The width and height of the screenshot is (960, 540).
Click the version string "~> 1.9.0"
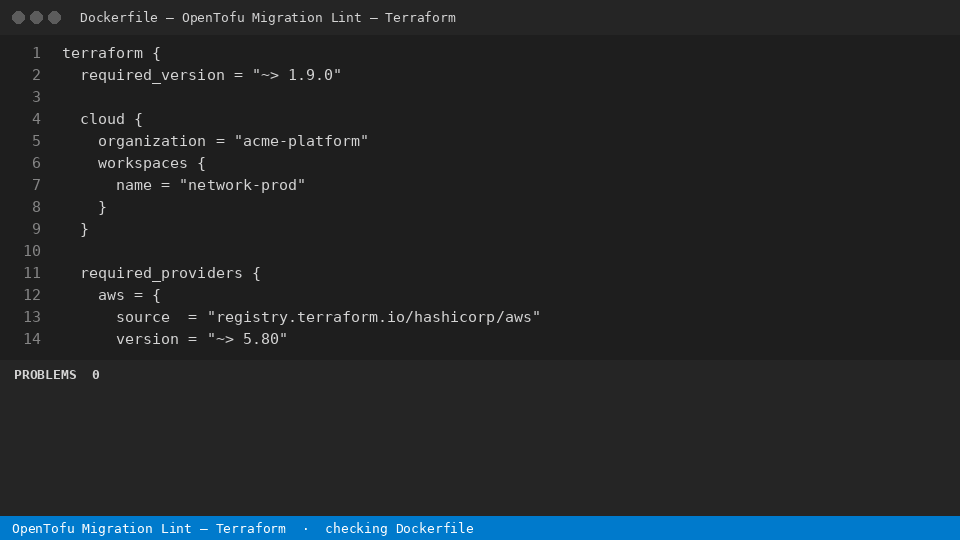tap(297, 75)
